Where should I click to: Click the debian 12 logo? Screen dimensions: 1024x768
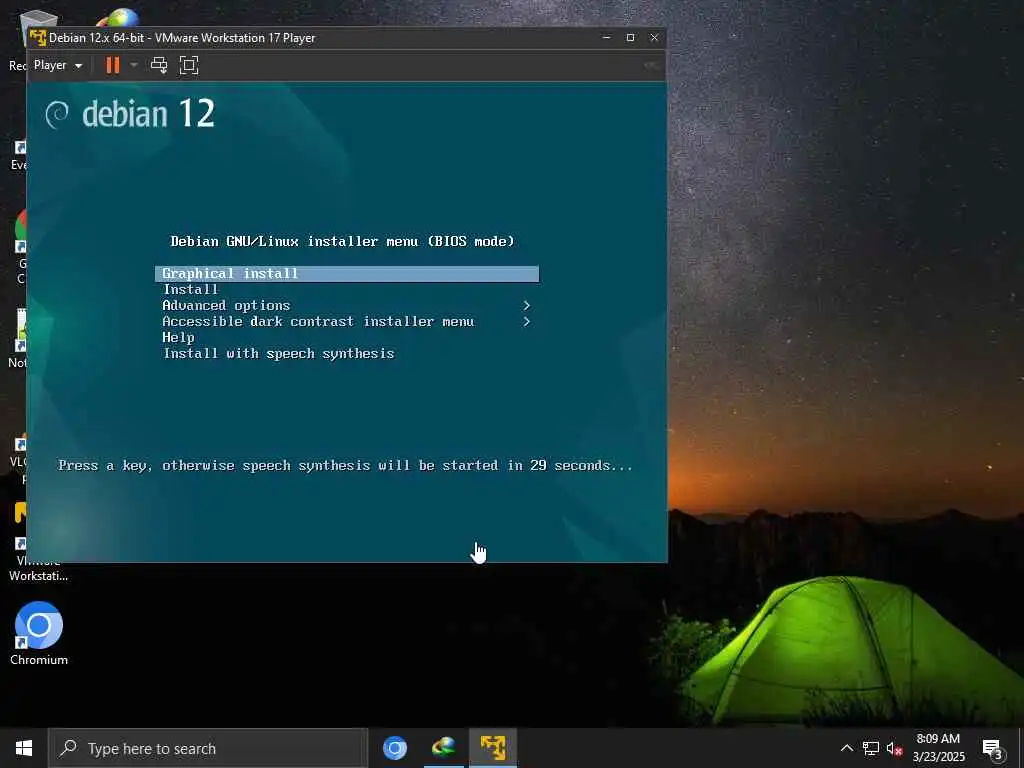point(130,114)
